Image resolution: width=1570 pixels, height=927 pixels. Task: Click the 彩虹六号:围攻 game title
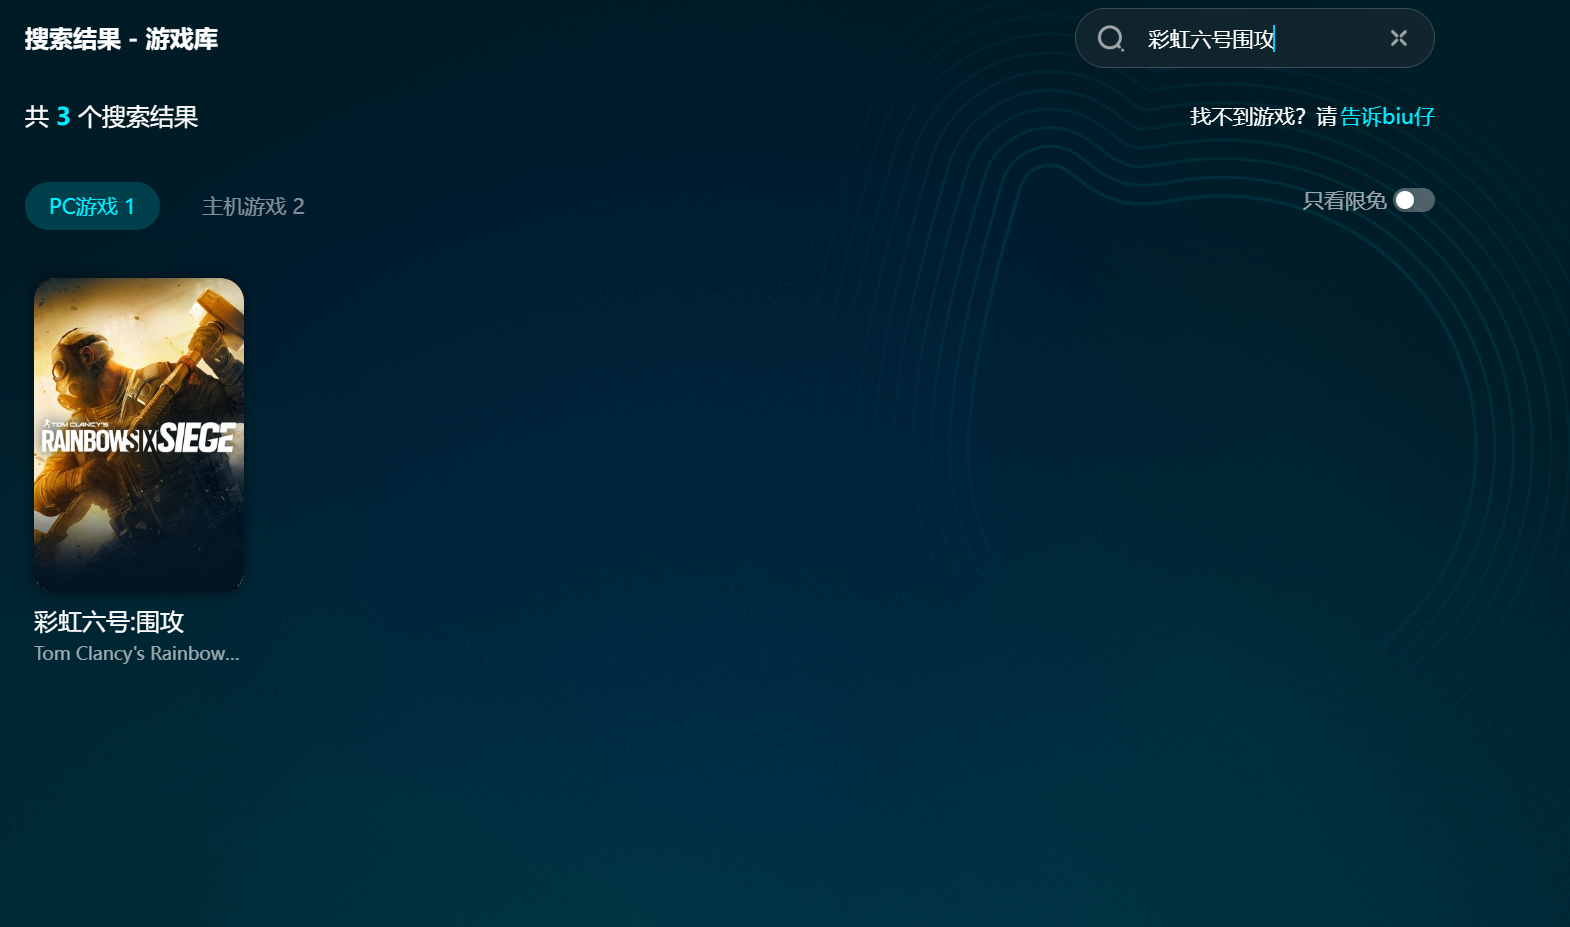[x=109, y=622]
